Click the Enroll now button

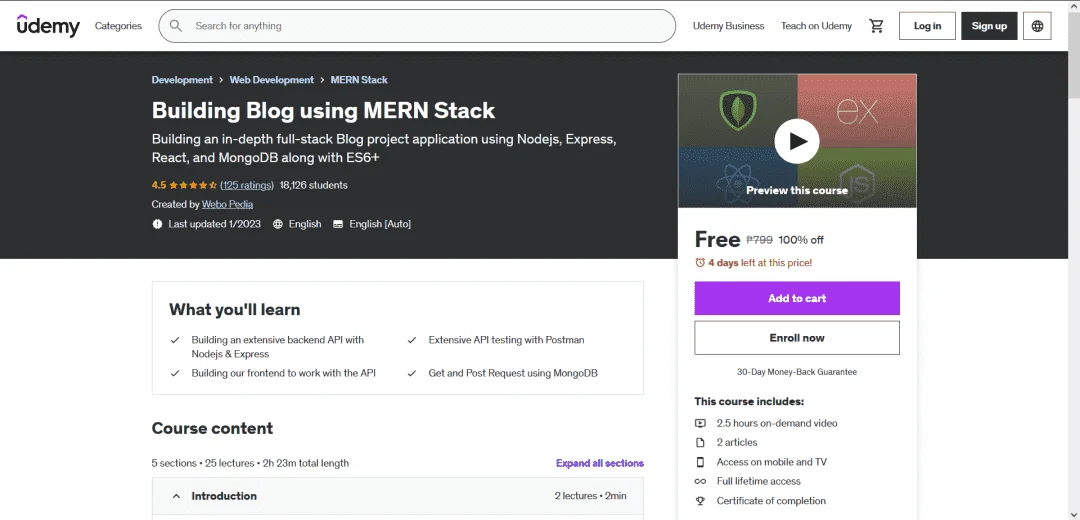[797, 338]
